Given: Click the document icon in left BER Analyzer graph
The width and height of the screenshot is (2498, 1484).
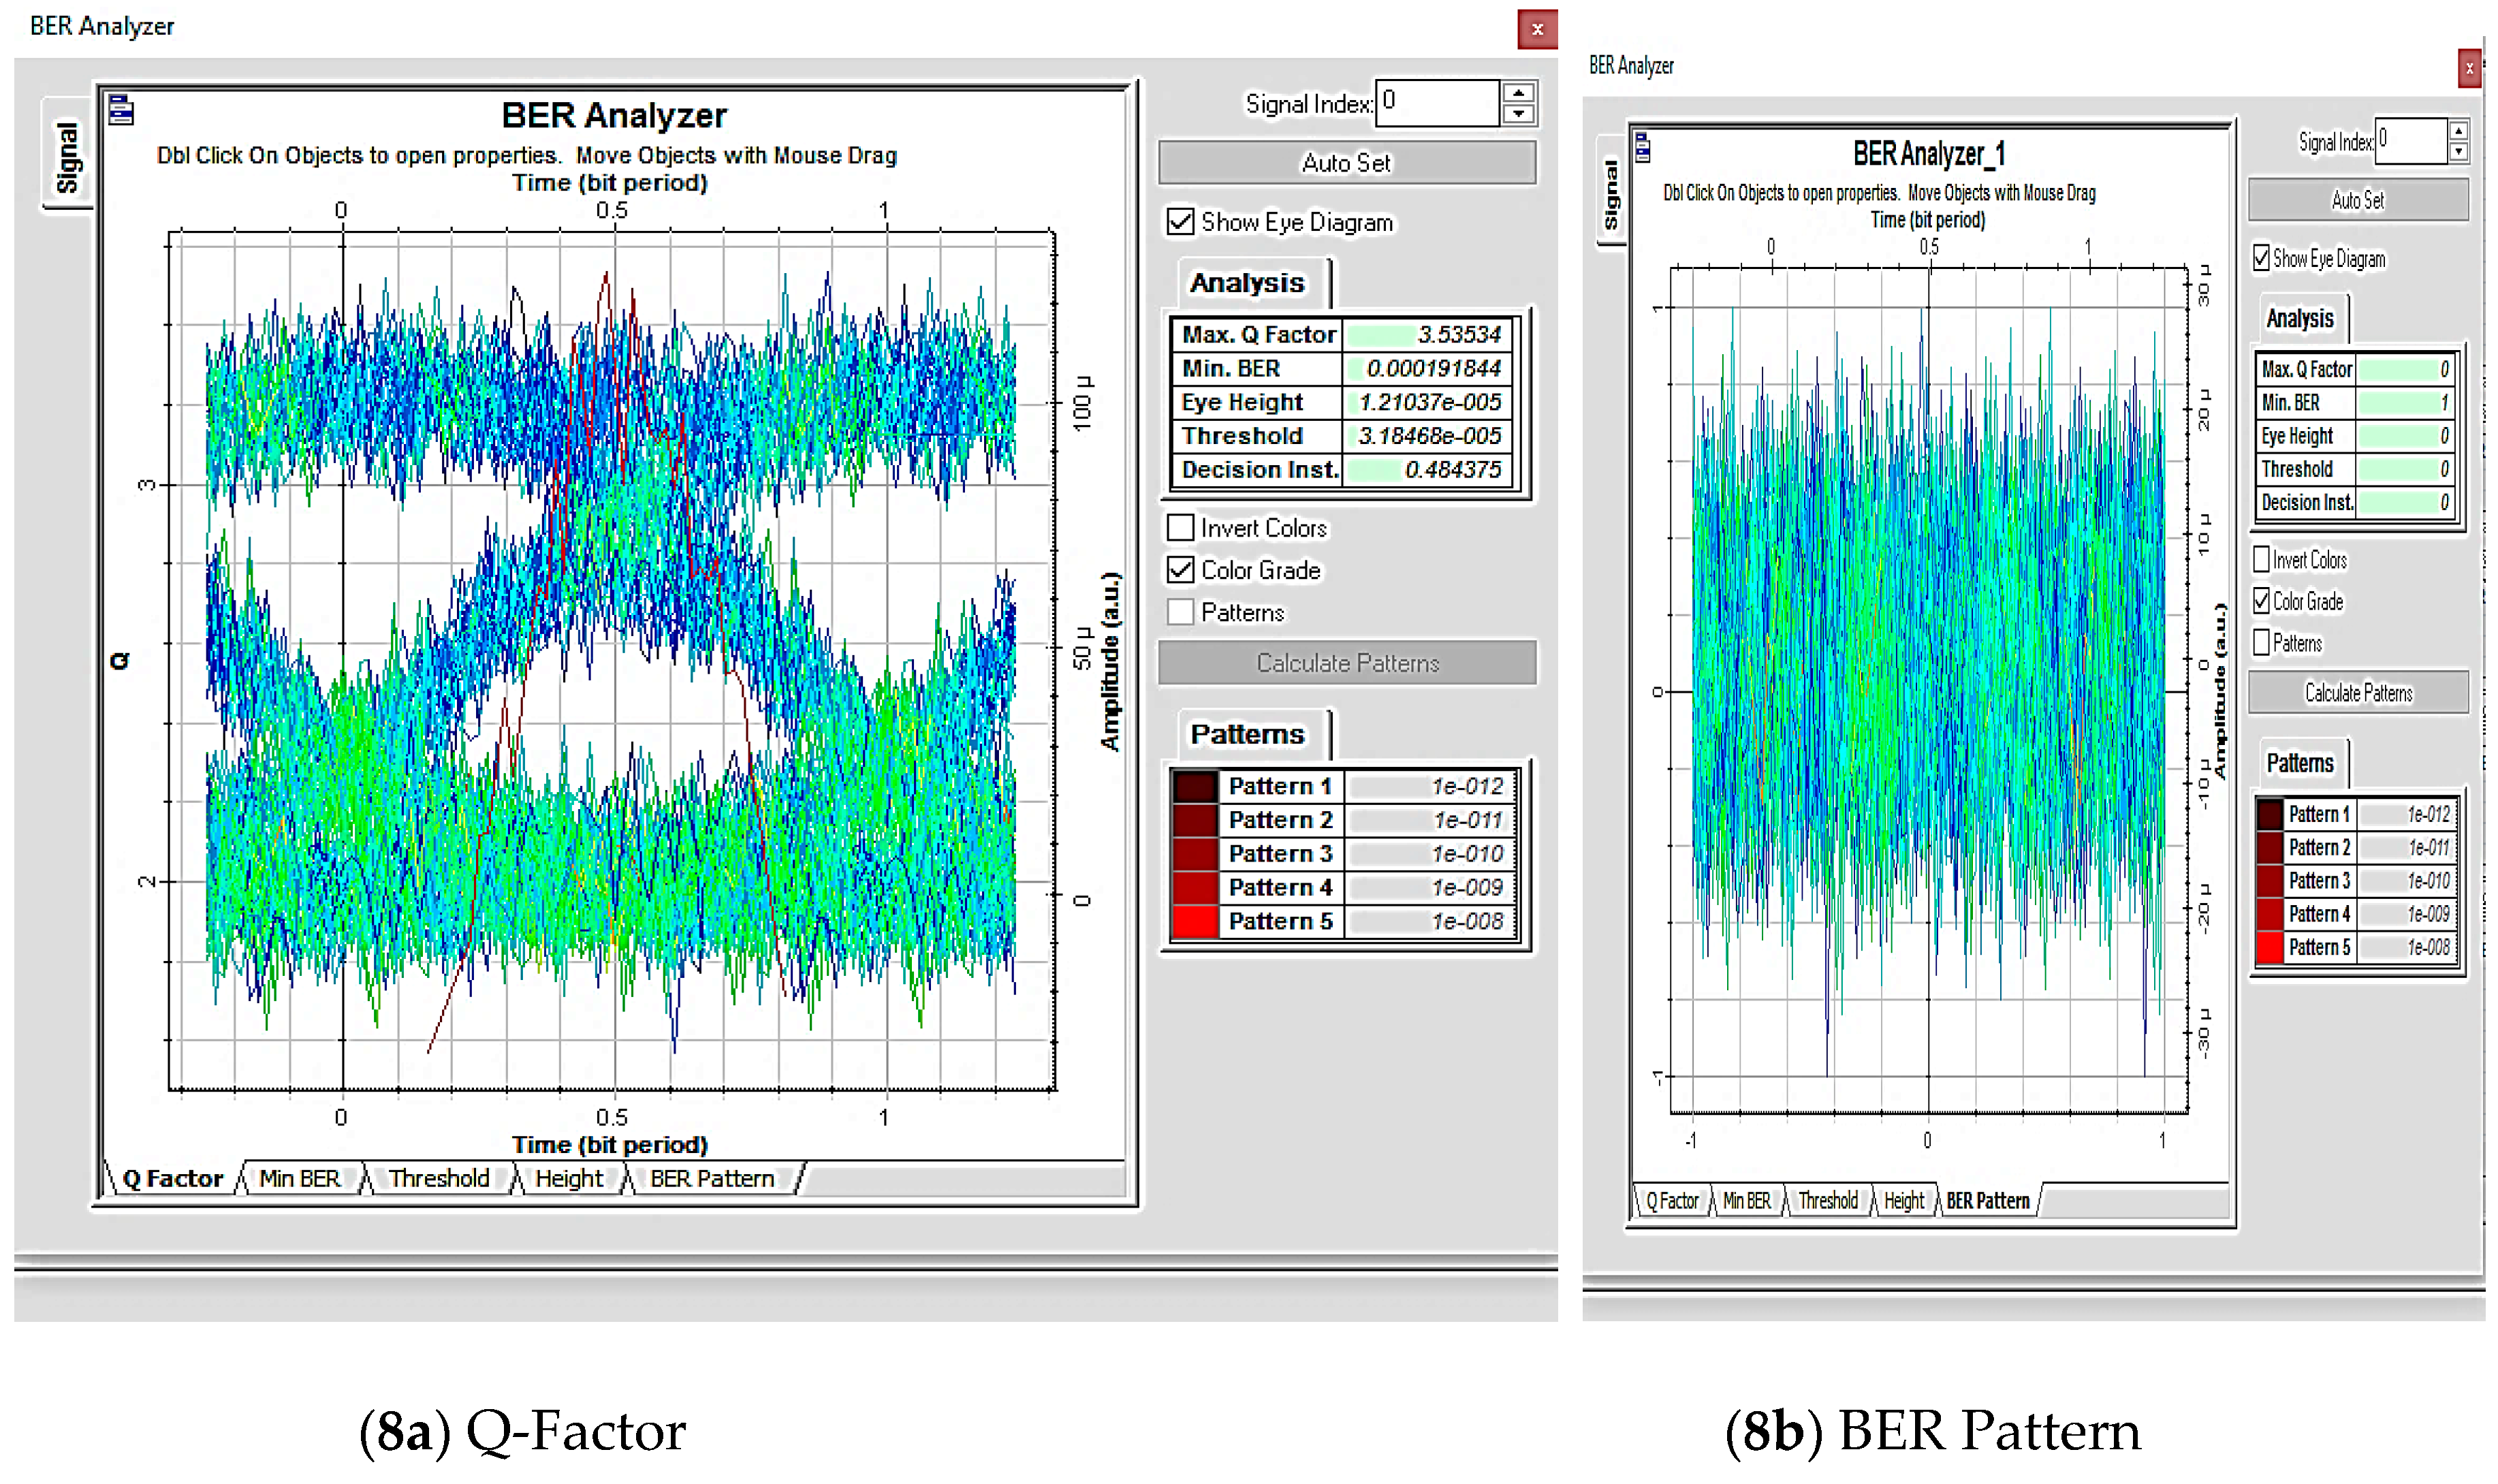Looking at the screenshot, I should (121, 110).
